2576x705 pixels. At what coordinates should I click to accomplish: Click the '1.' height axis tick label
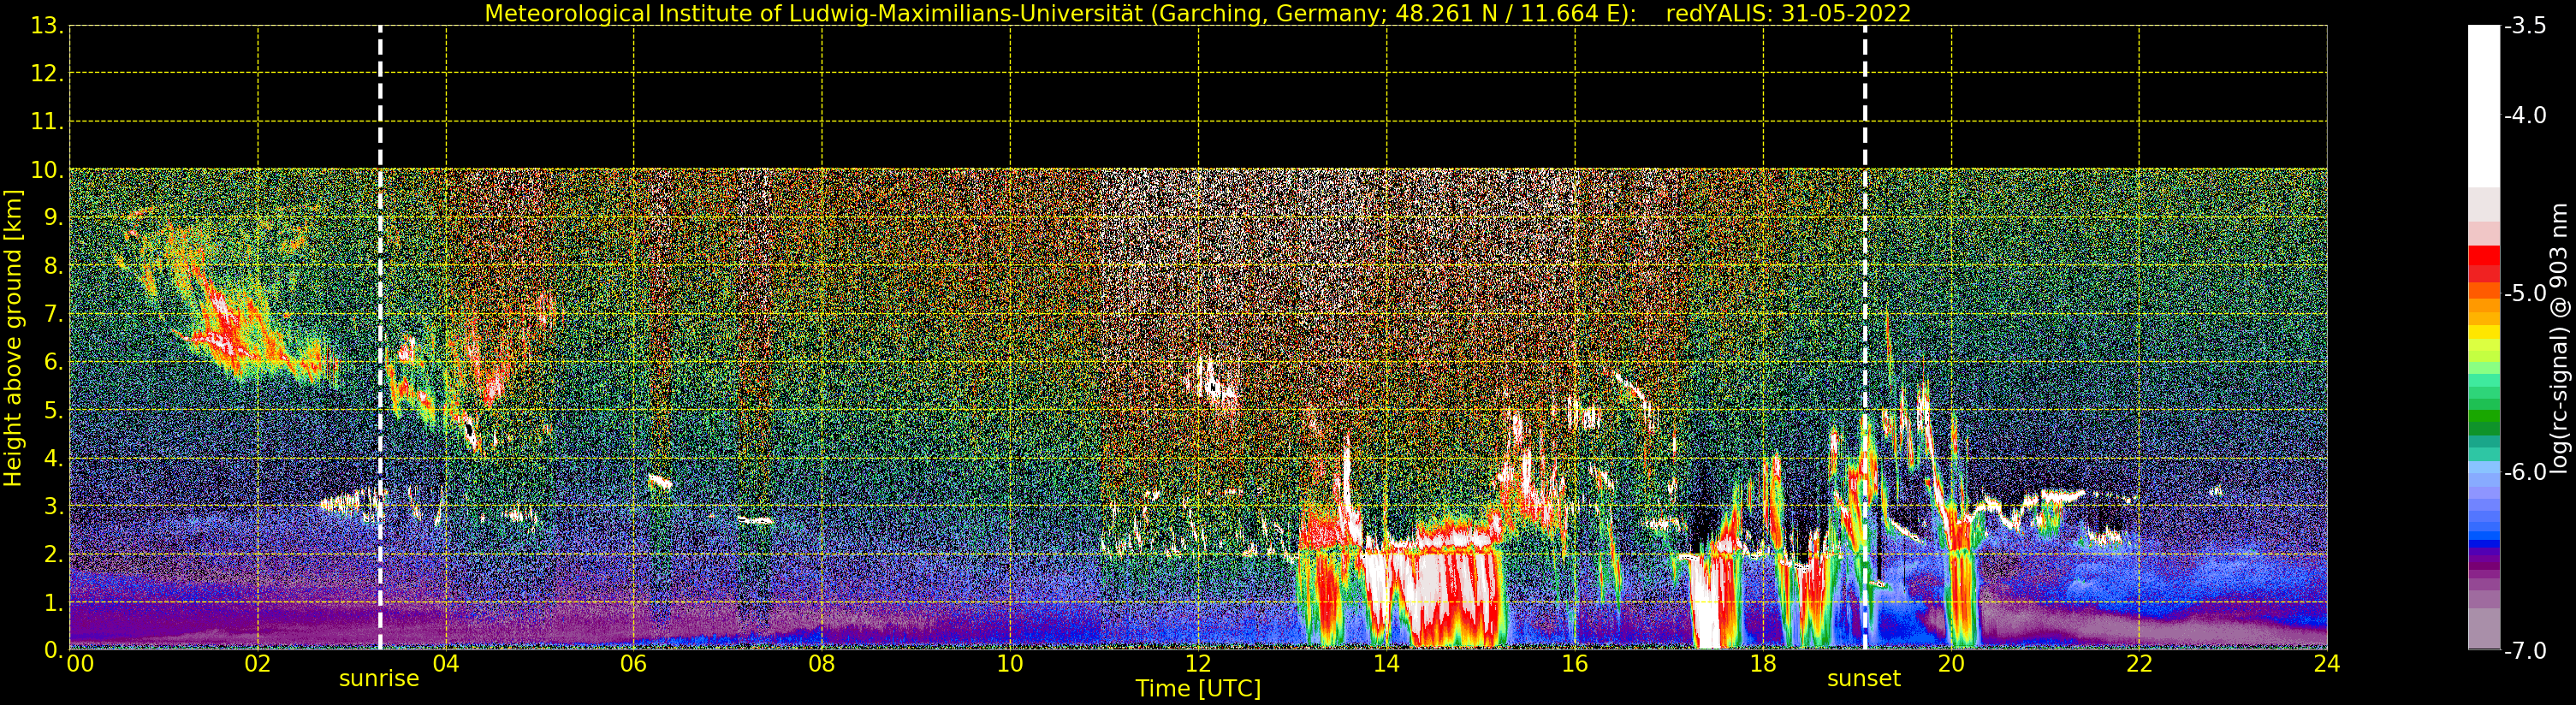pyautogui.click(x=54, y=602)
